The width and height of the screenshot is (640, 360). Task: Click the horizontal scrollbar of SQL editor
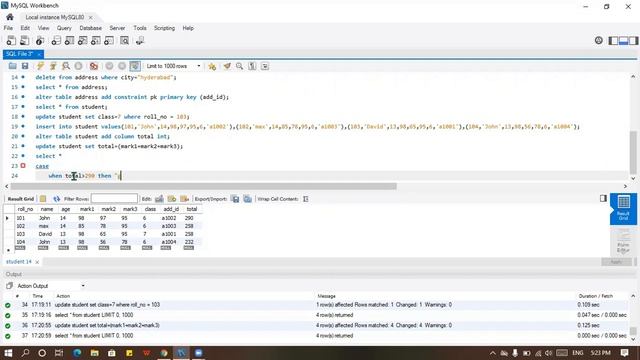203,186
